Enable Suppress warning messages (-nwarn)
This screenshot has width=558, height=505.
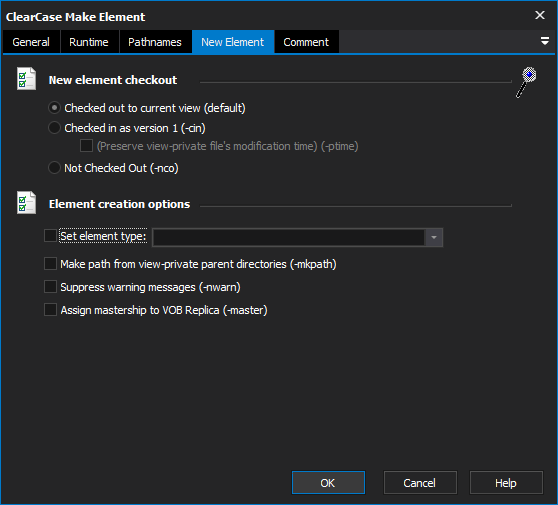pyautogui.click(x=50, y=286)
